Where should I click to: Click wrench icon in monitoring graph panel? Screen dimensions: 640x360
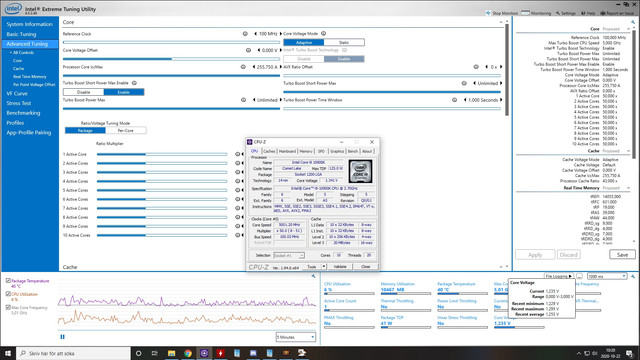pos(313,276)
